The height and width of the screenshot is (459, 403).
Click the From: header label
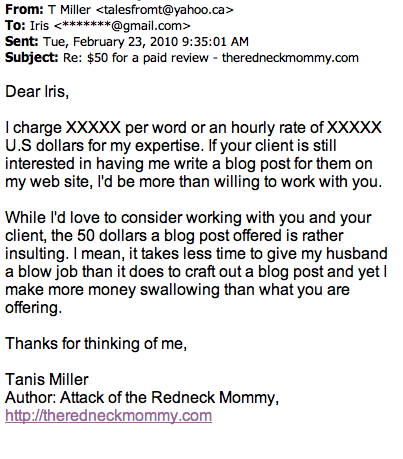(x=24, y=10)
